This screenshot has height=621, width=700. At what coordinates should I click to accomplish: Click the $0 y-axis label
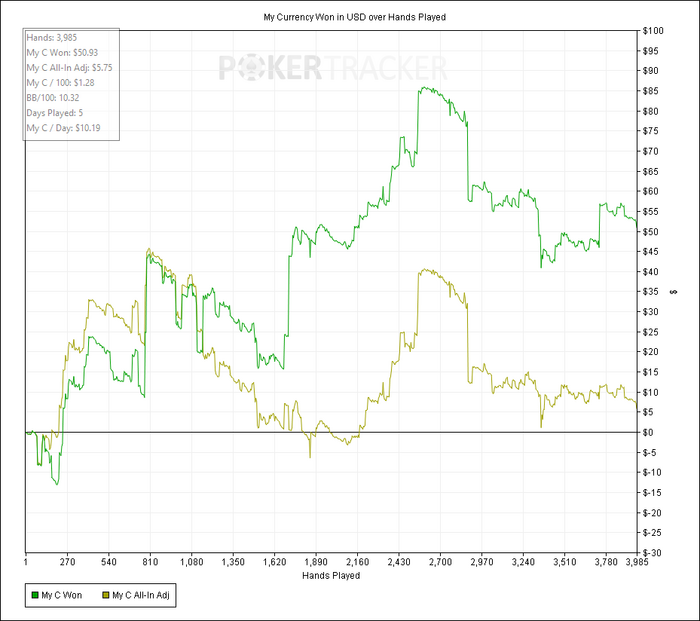pos(648,432)
